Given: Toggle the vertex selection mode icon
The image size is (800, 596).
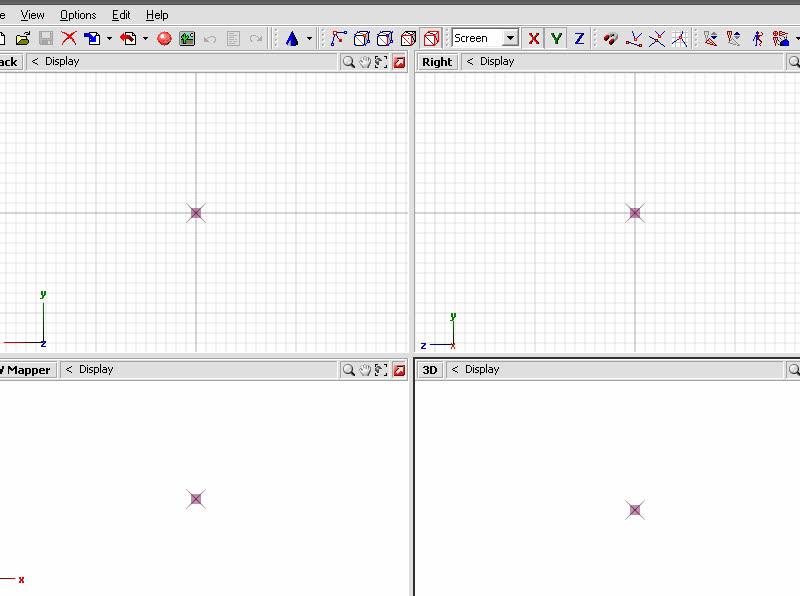Looking at the screenshot, I should 338,39.
